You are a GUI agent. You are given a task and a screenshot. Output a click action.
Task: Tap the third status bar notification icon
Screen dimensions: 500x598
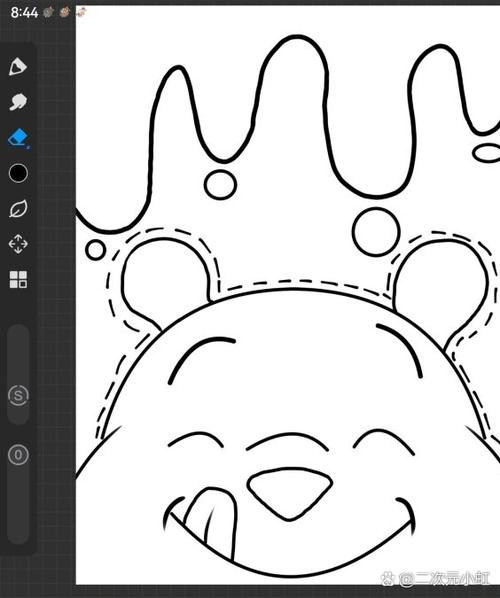[81, 12]
